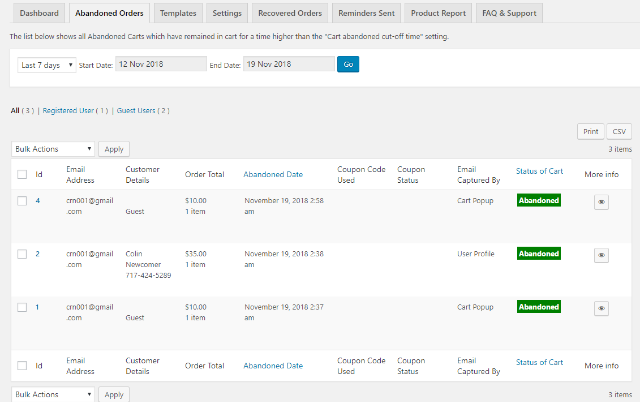Check the select-all box in table header
640x402 pixels.
[22, 175]
